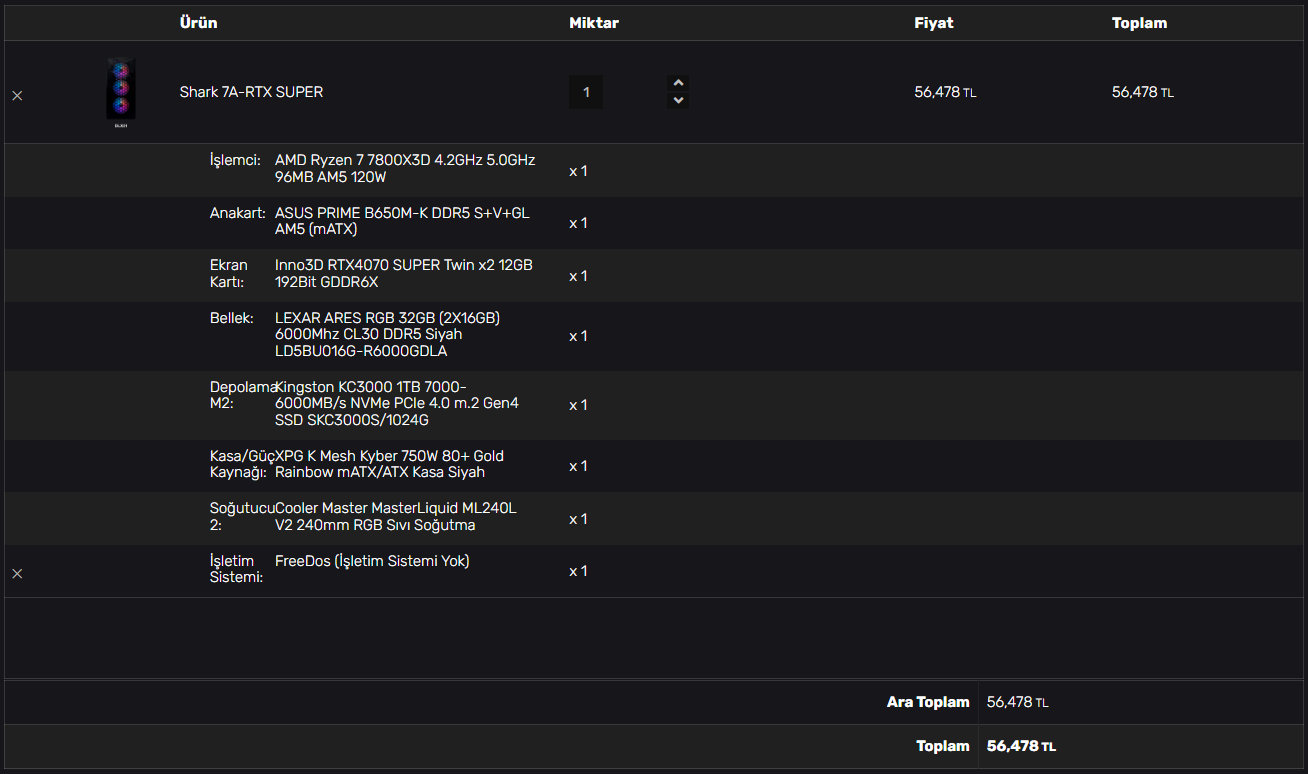Remove Shark 7A-RTX SUPER from cart

click(x=17, y=96)
